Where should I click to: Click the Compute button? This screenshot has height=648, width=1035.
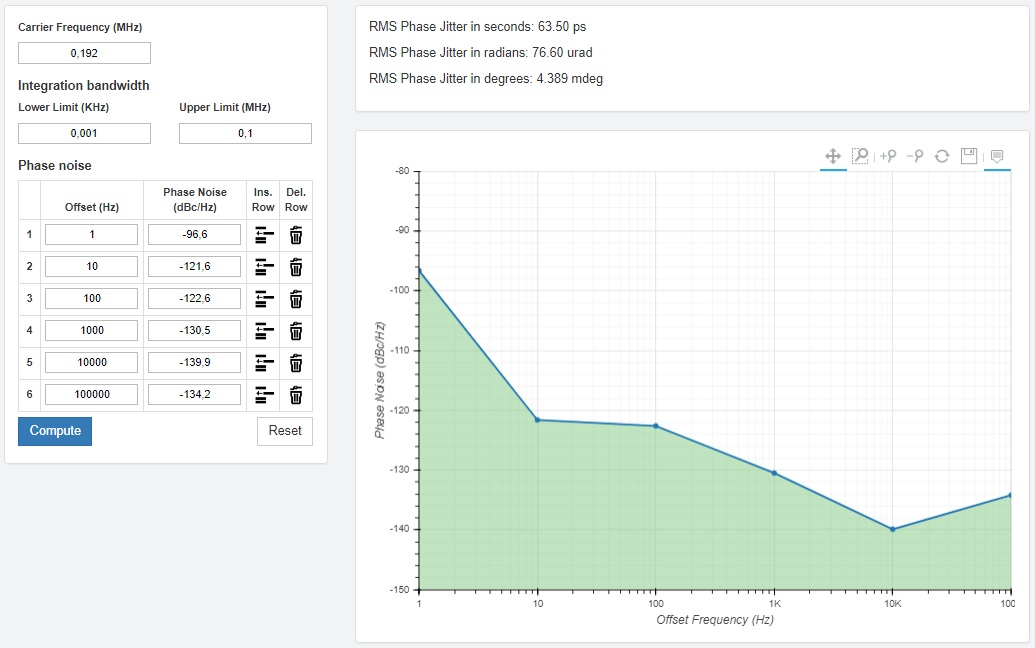55,431
